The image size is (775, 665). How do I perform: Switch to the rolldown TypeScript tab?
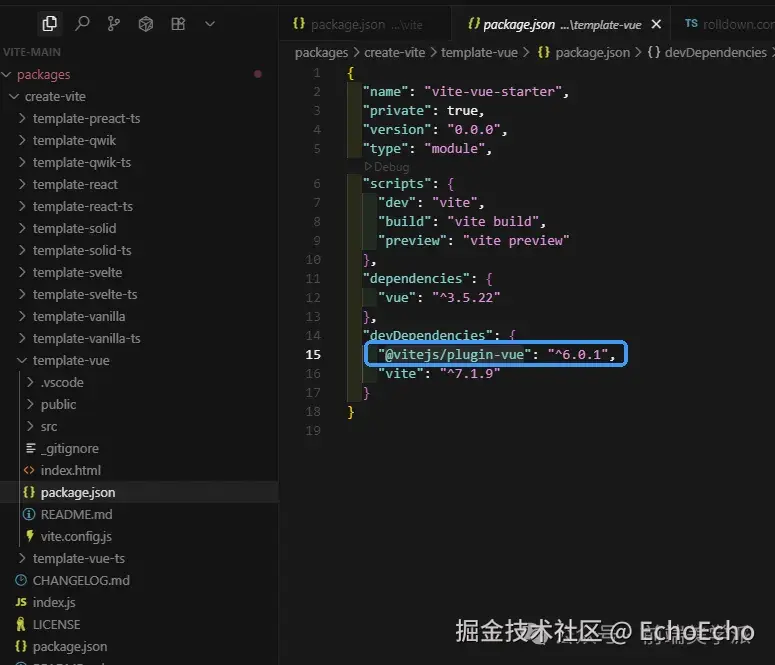click(726, 24)
